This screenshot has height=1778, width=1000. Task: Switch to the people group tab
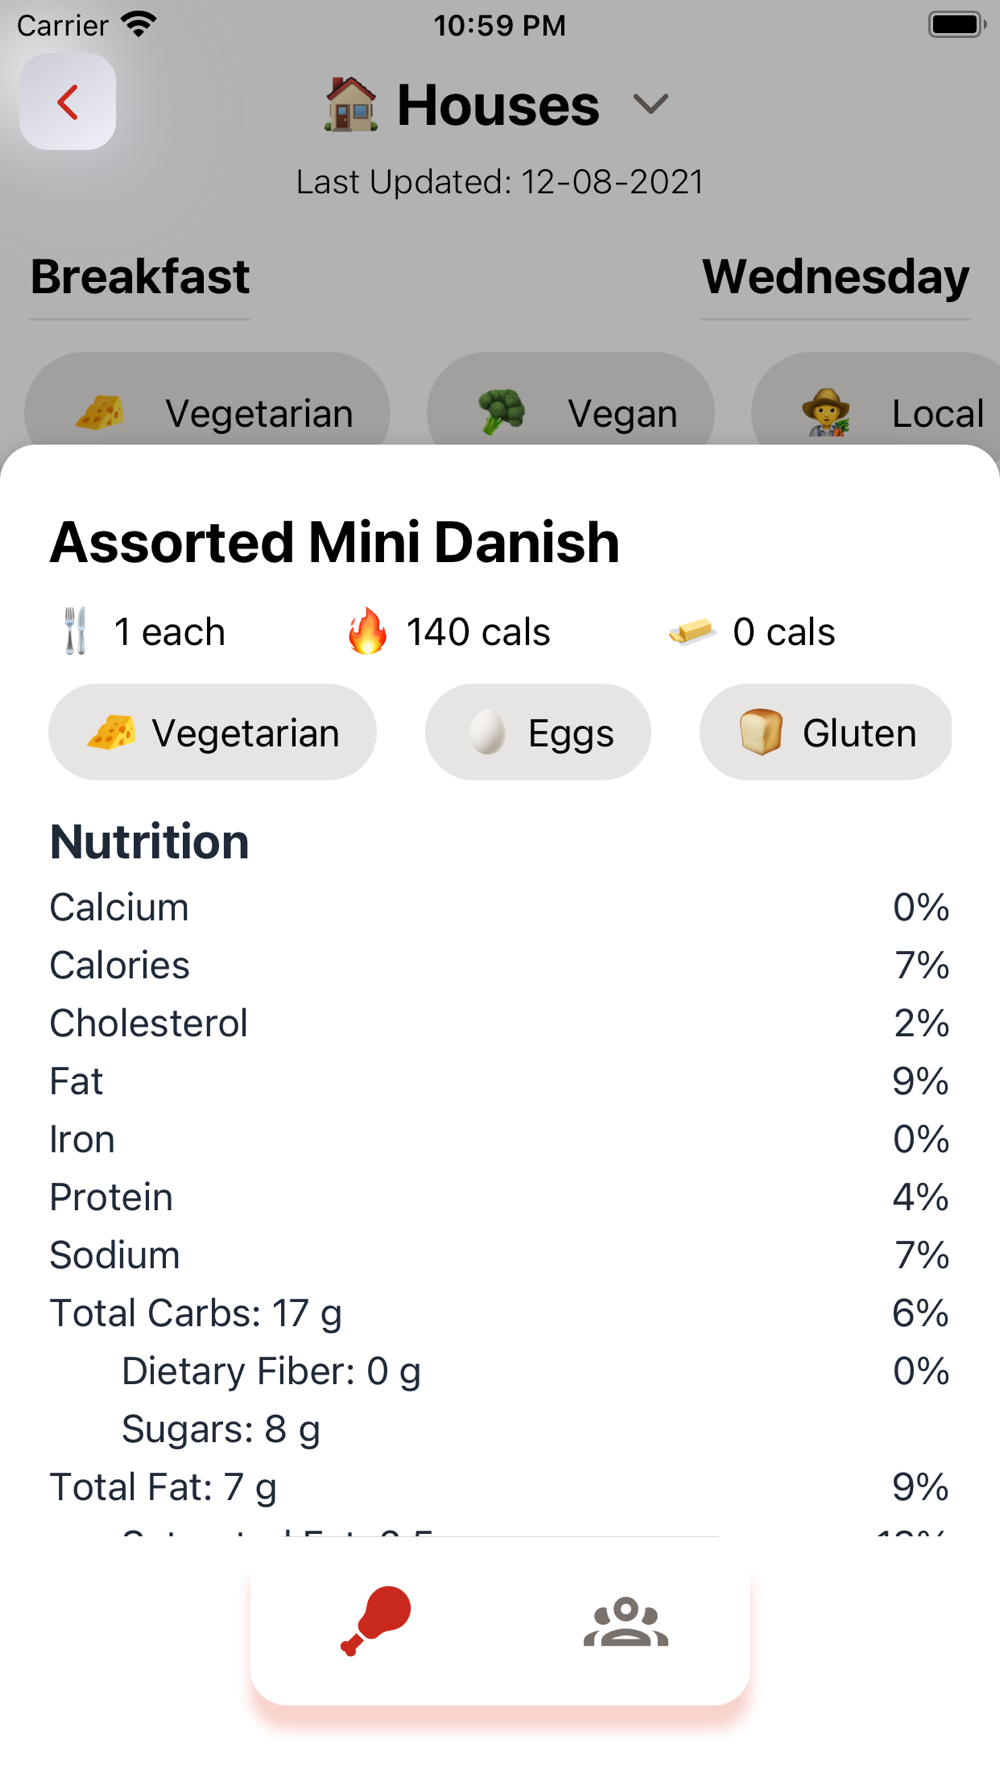pyautogui.click(x=626, y=1622)
